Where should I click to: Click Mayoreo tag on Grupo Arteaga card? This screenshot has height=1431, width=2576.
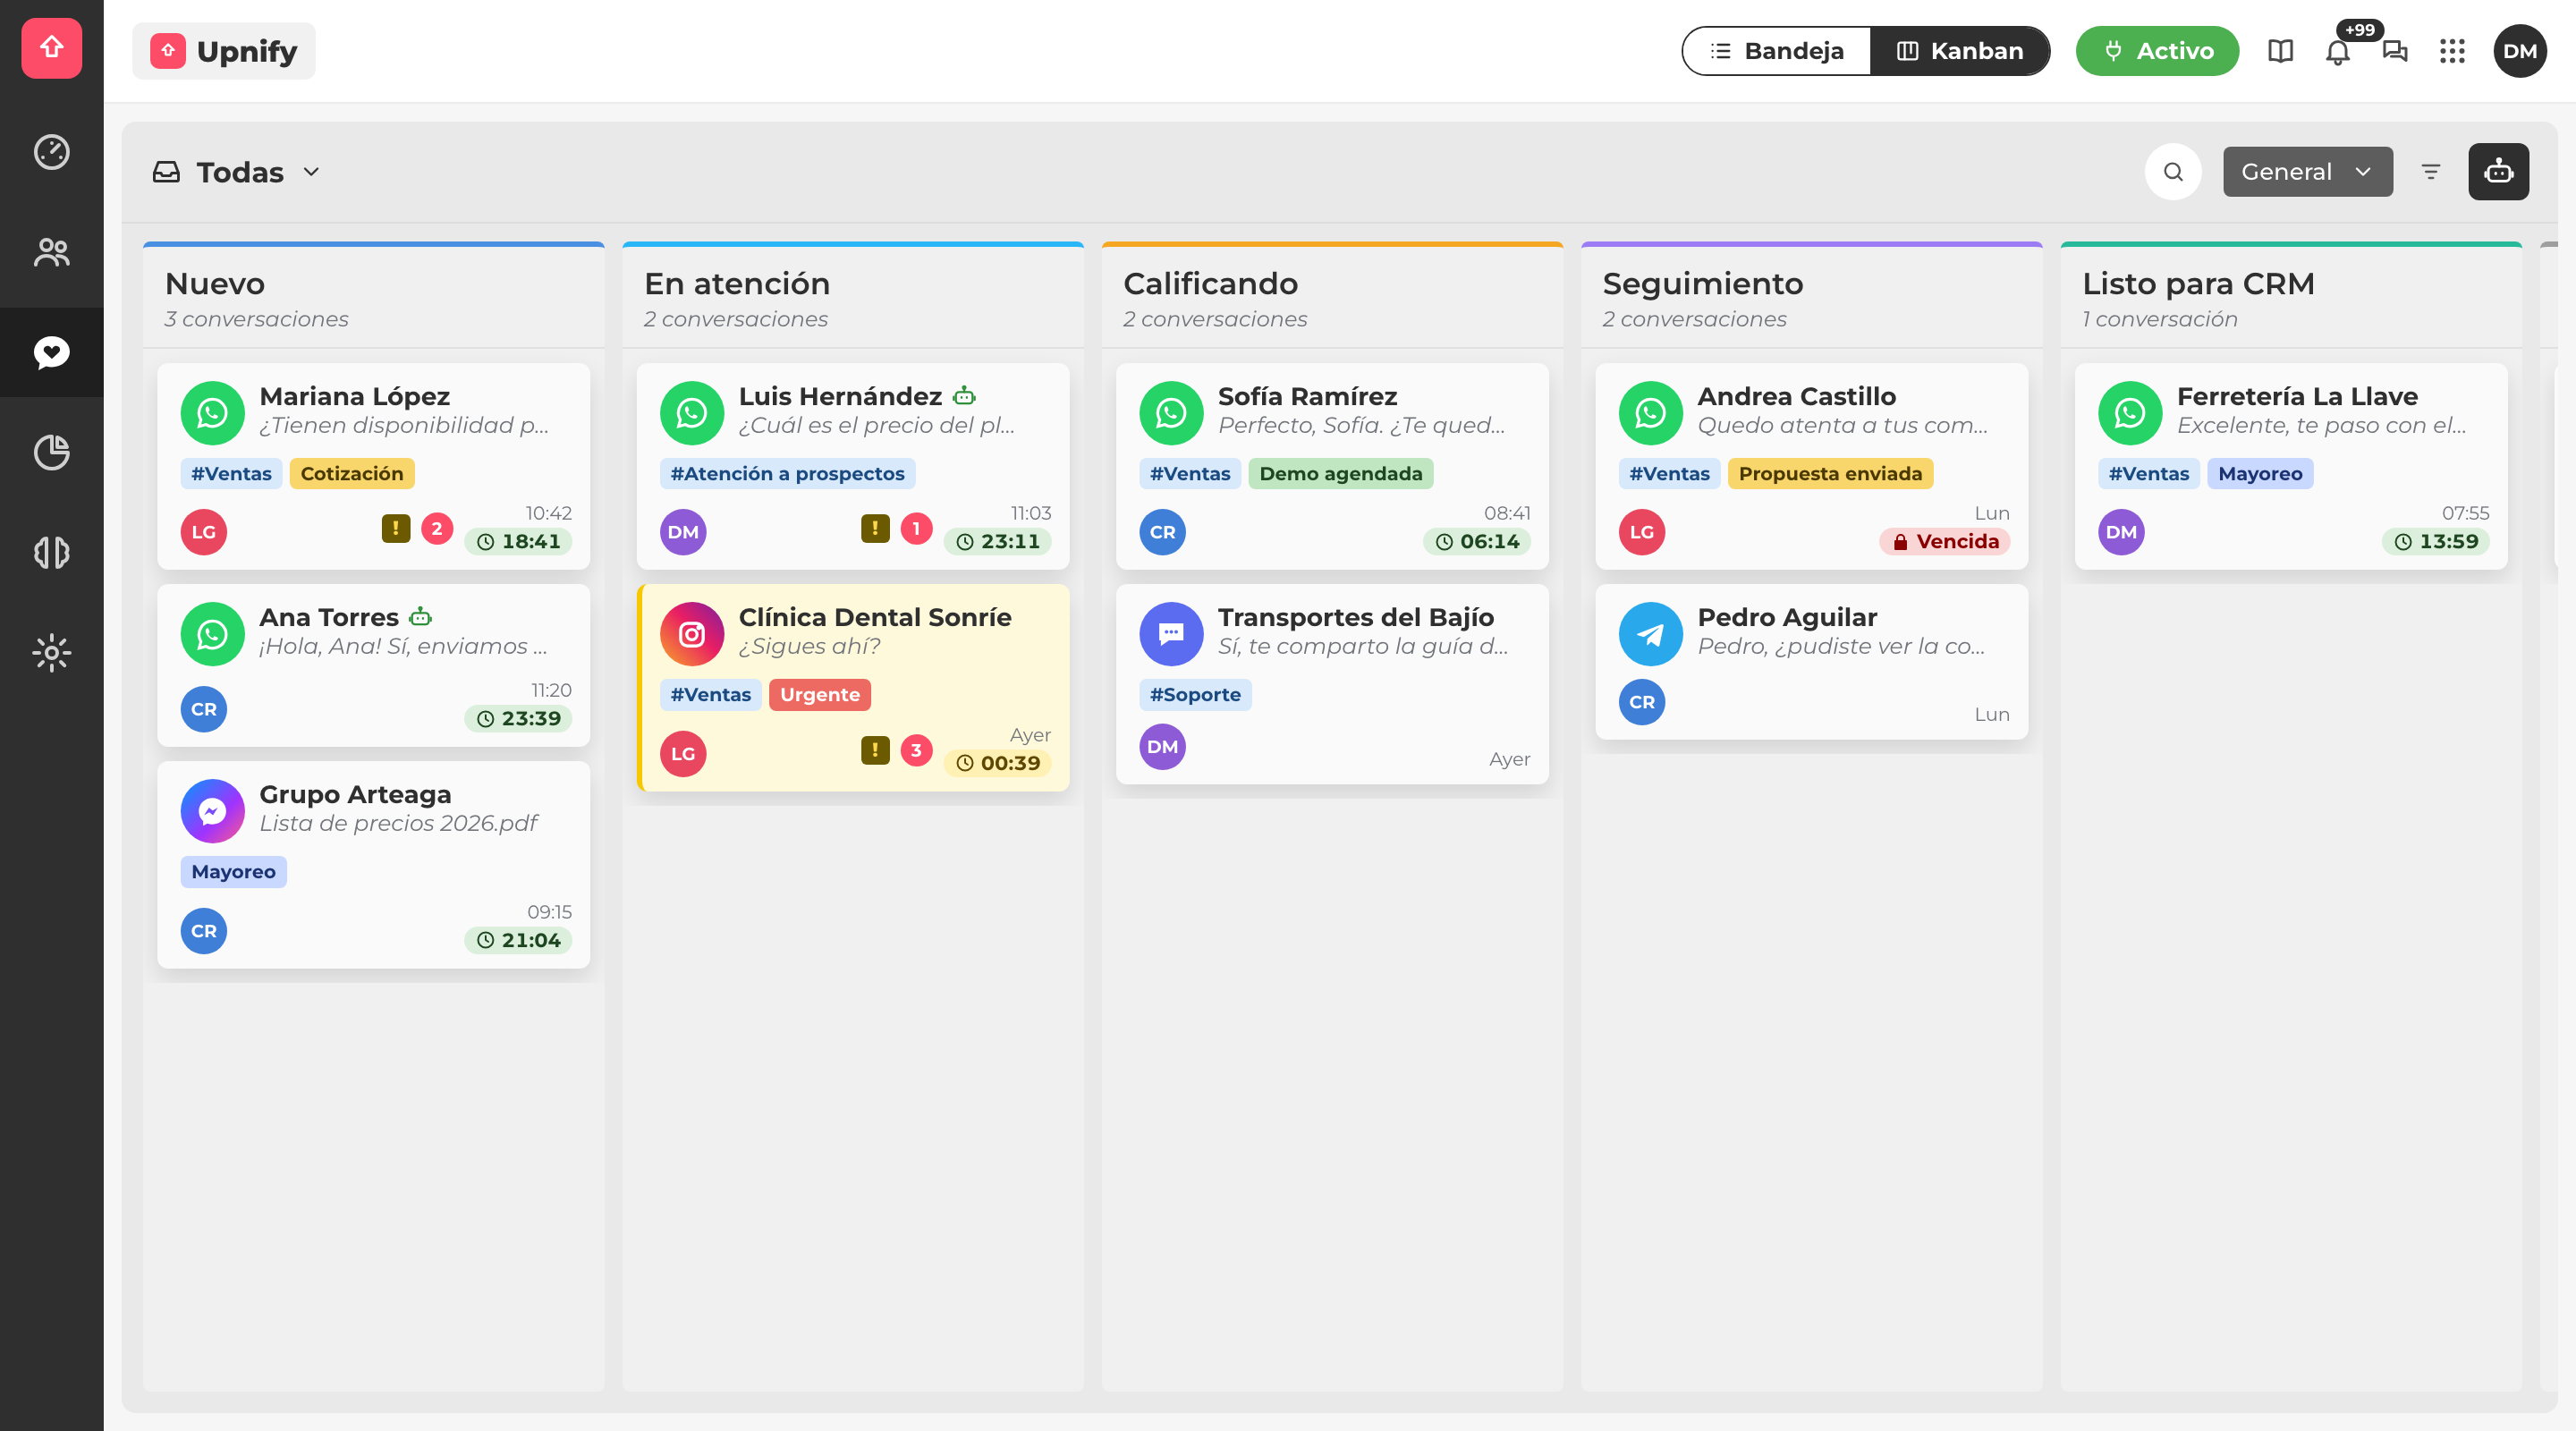coord(233,871)
